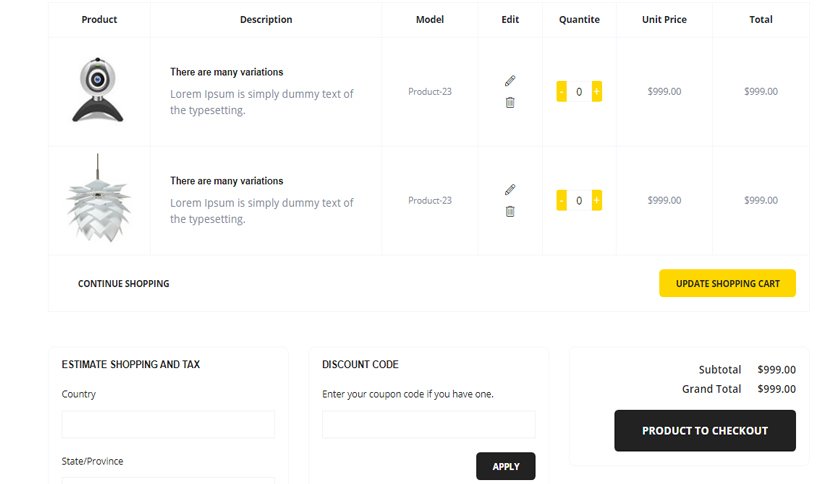Focus the coupon code input field

point(429,424)
